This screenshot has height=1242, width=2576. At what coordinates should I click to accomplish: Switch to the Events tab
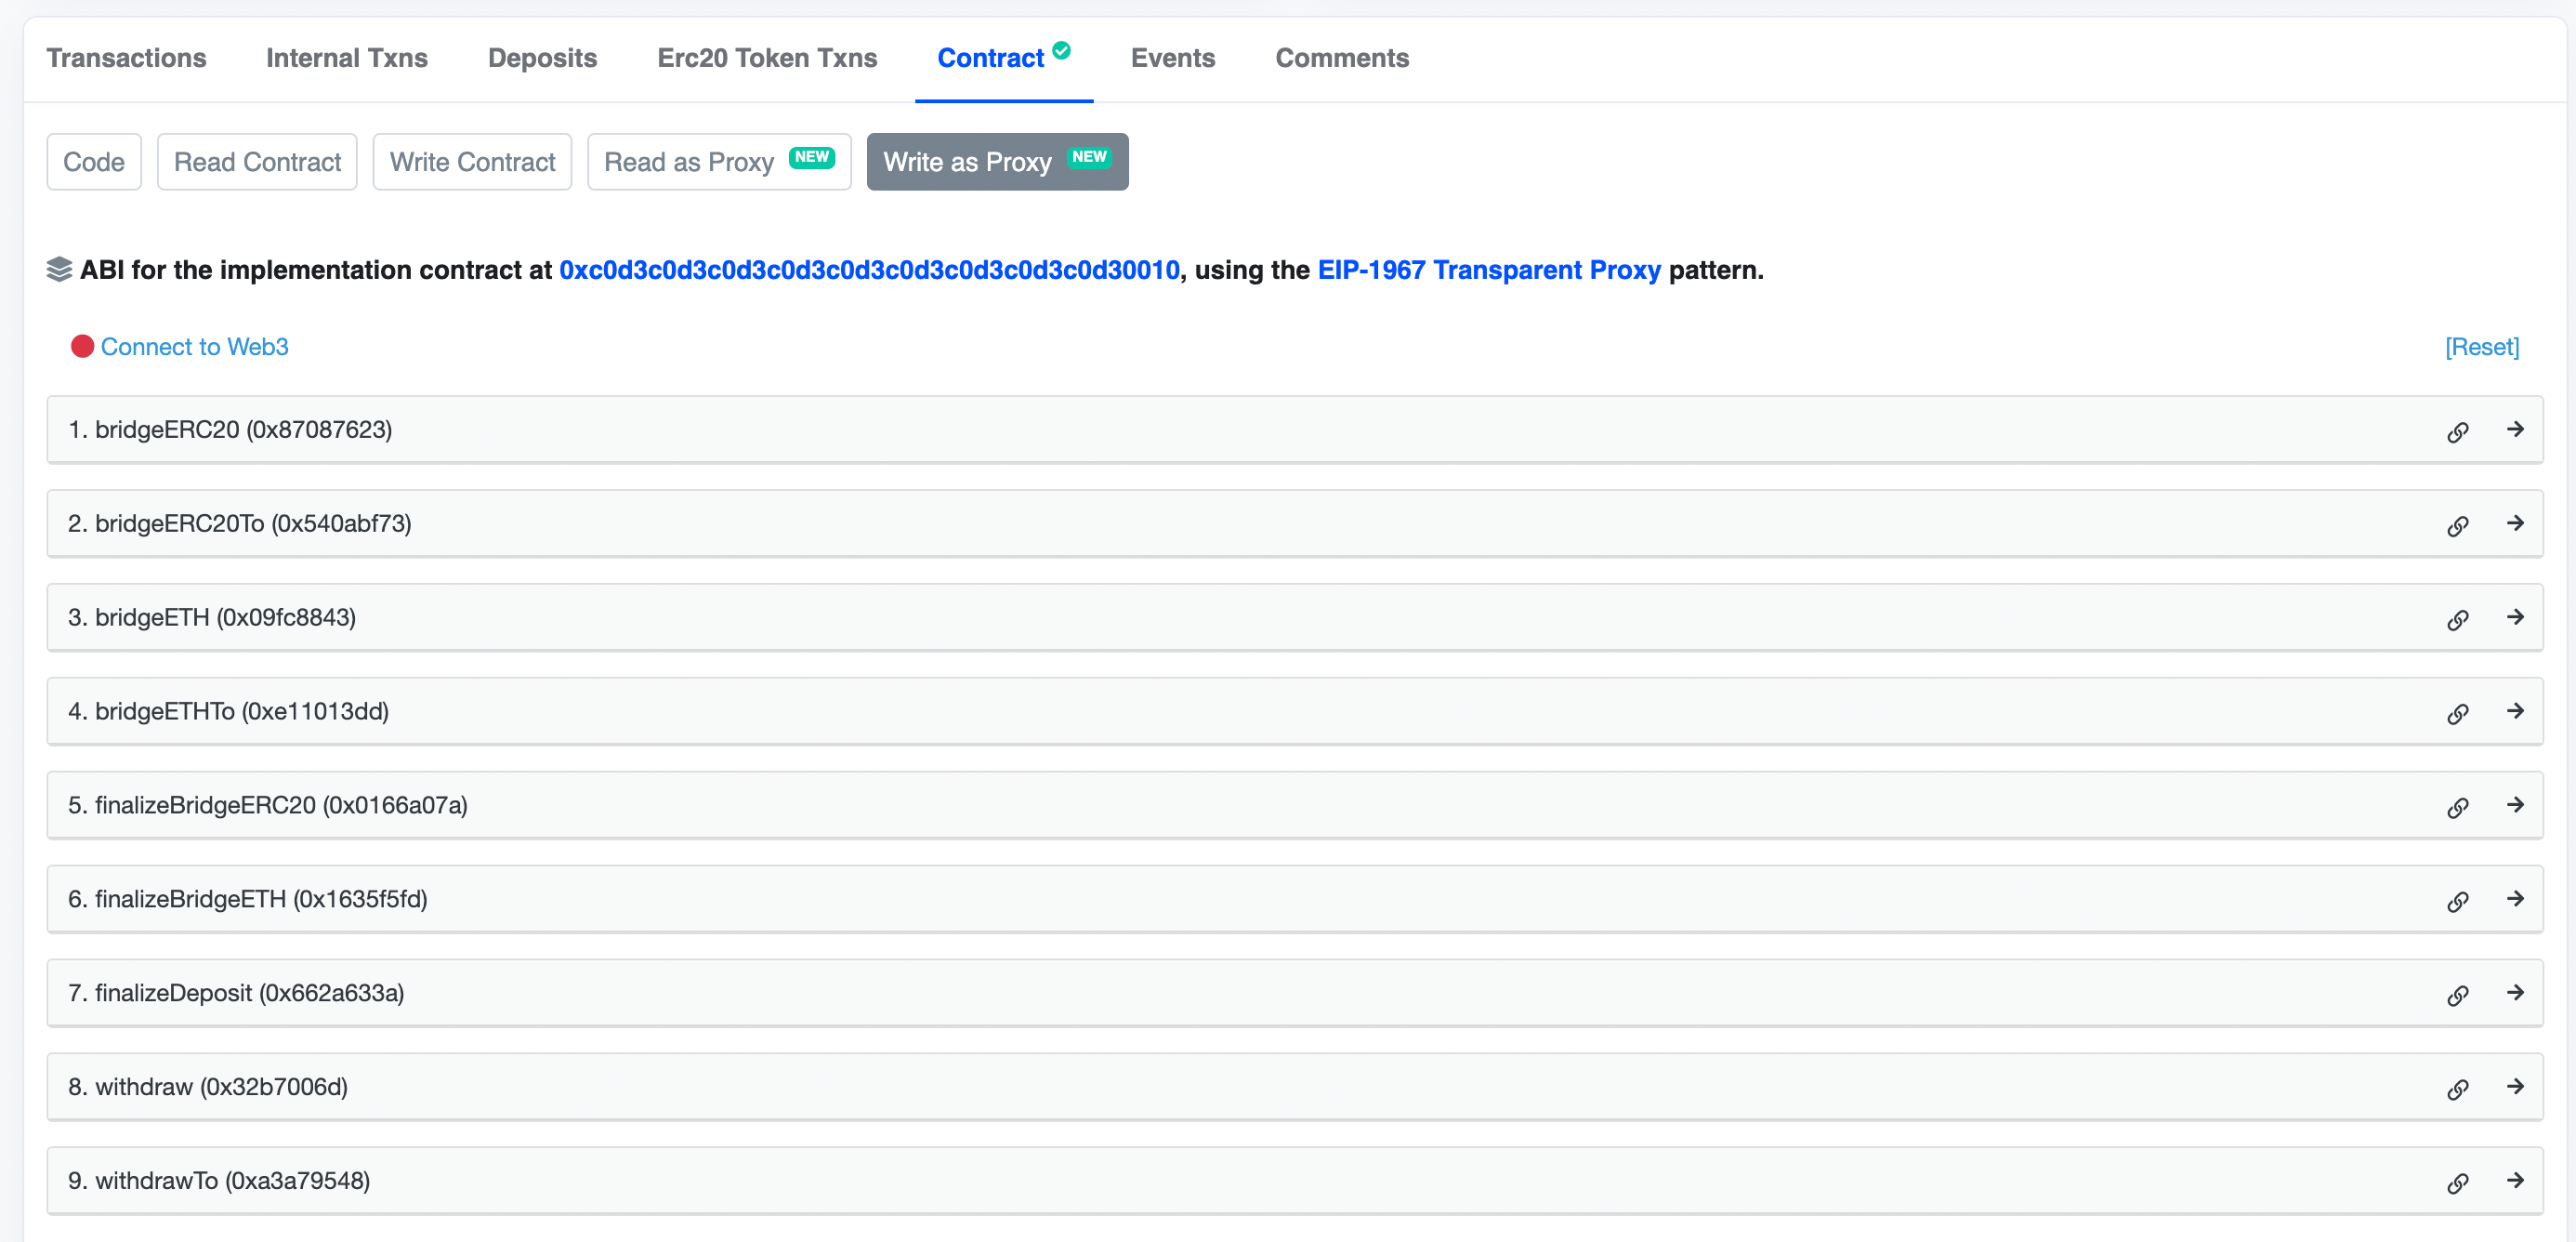point(1172,58)
